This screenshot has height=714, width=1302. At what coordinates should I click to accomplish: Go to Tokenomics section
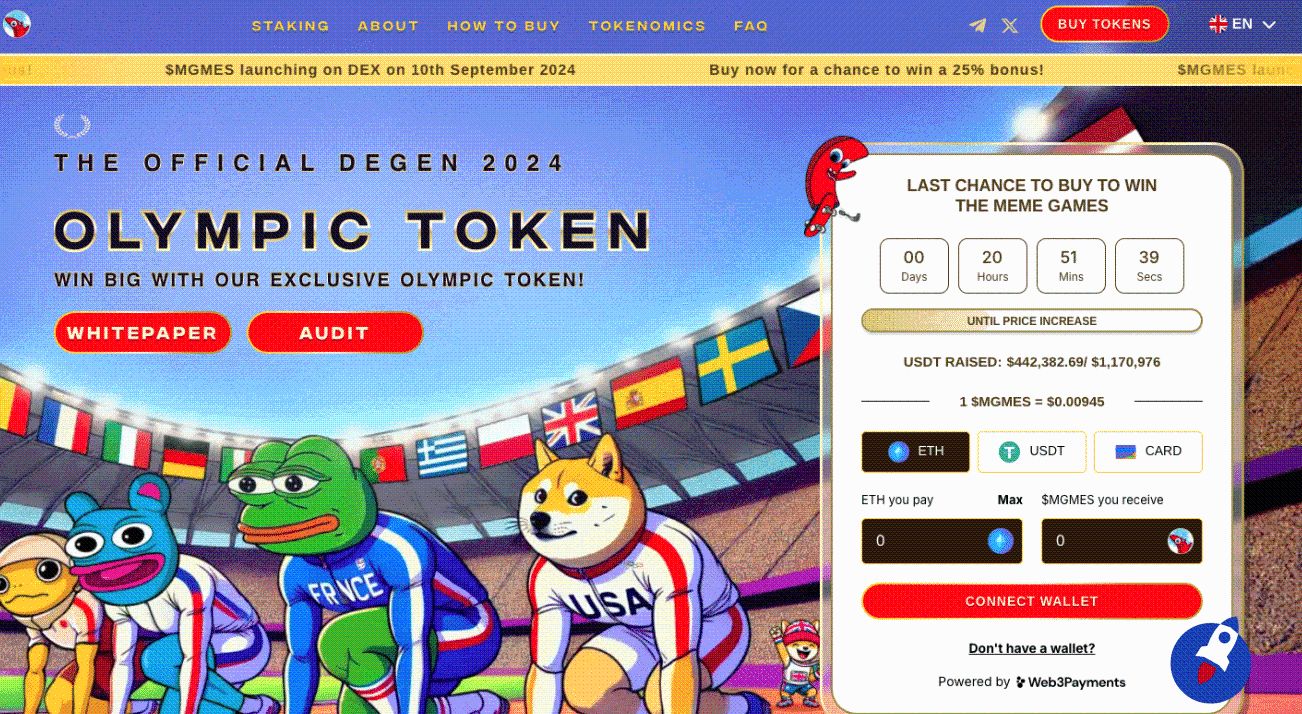click(x=647, y=26)
